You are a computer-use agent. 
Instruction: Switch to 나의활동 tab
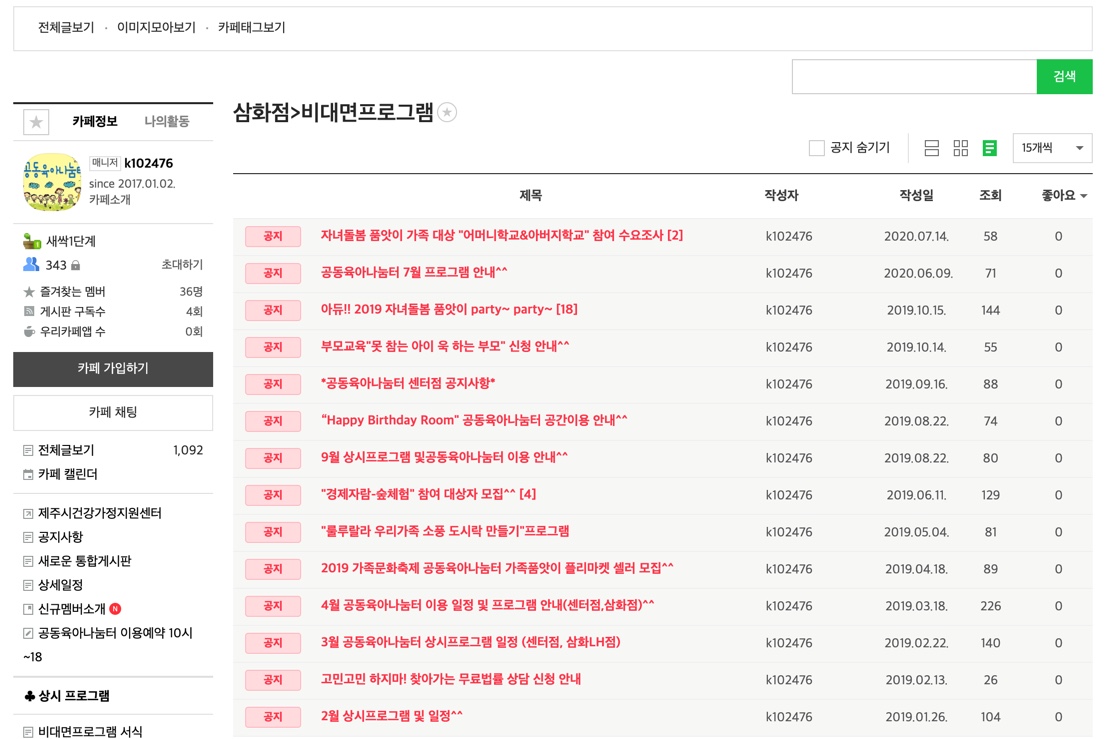166,121
